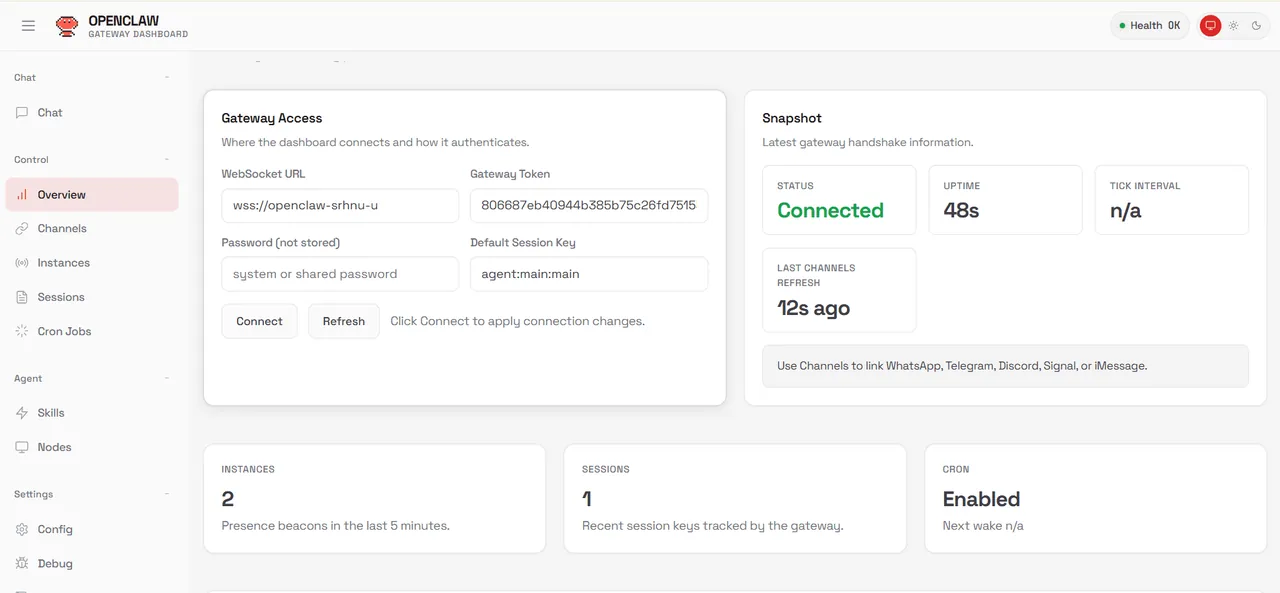The width and height of the screenshot is (1280, 593).
Task: Open the Chat page
Action: (92, 113)
